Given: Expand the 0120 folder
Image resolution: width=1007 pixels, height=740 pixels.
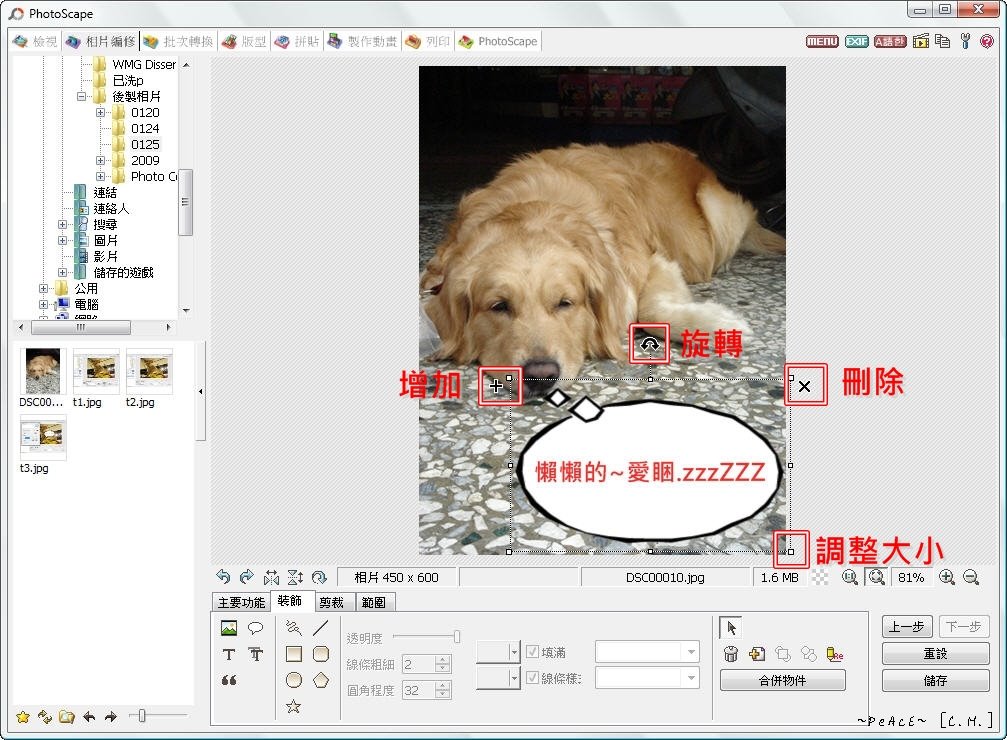Looking at the screenshot, I should click(x=100, y=112).
